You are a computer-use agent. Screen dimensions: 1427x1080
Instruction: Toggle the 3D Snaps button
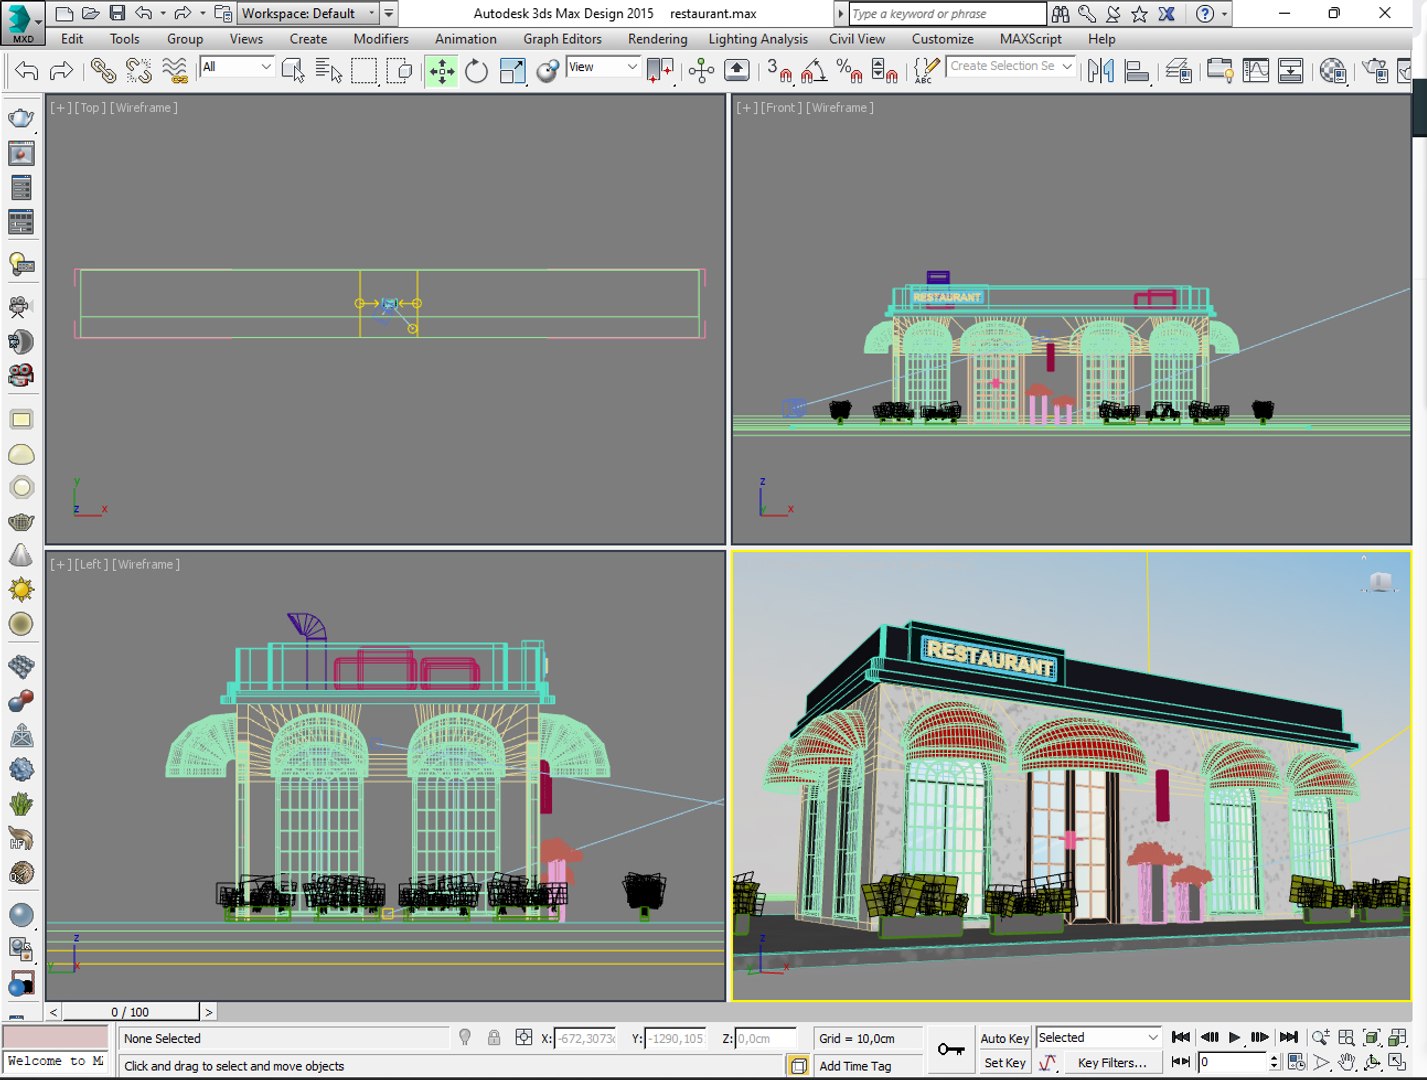[x=779, y=70]
